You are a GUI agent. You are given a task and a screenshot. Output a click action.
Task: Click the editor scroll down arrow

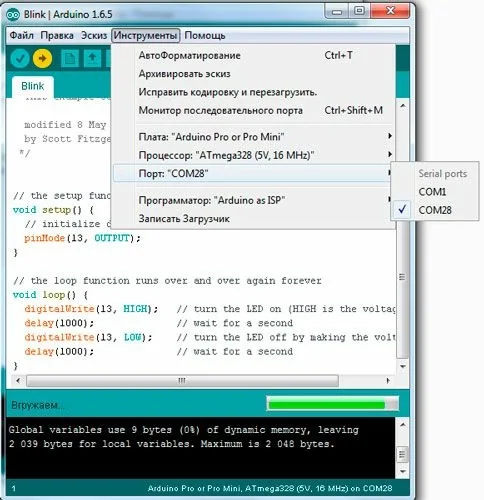tap(403, 366)
